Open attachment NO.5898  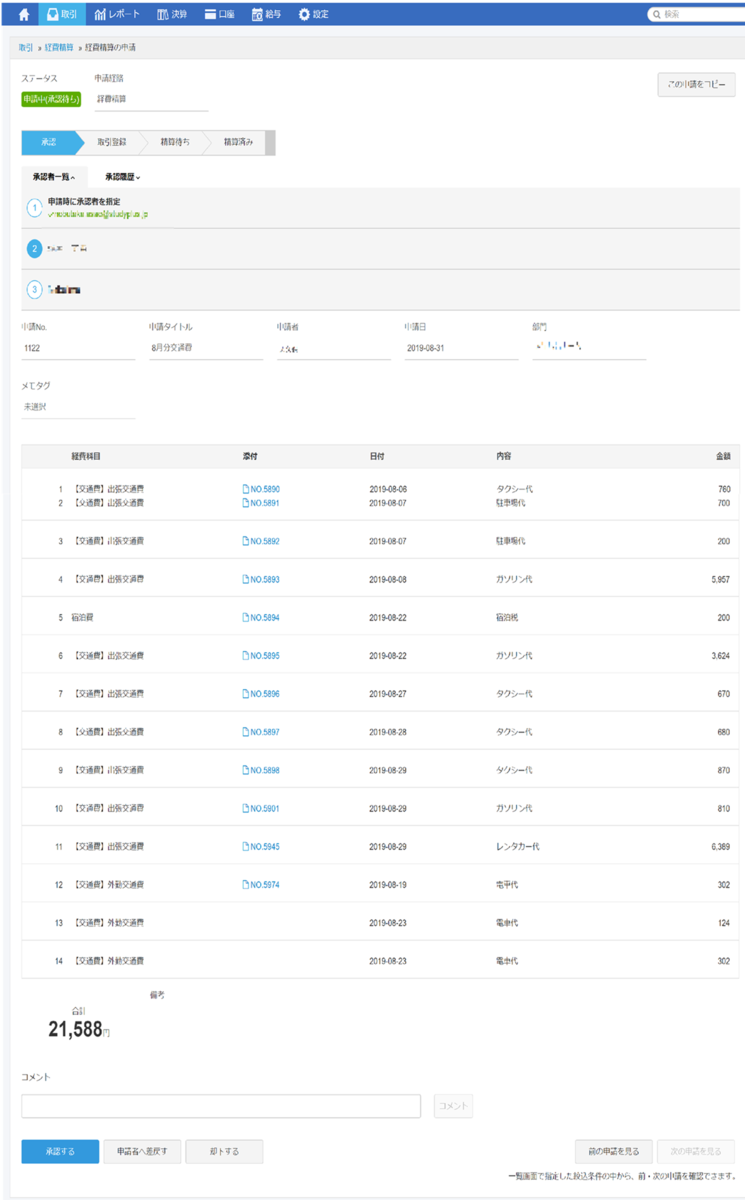tap(261, 770)
